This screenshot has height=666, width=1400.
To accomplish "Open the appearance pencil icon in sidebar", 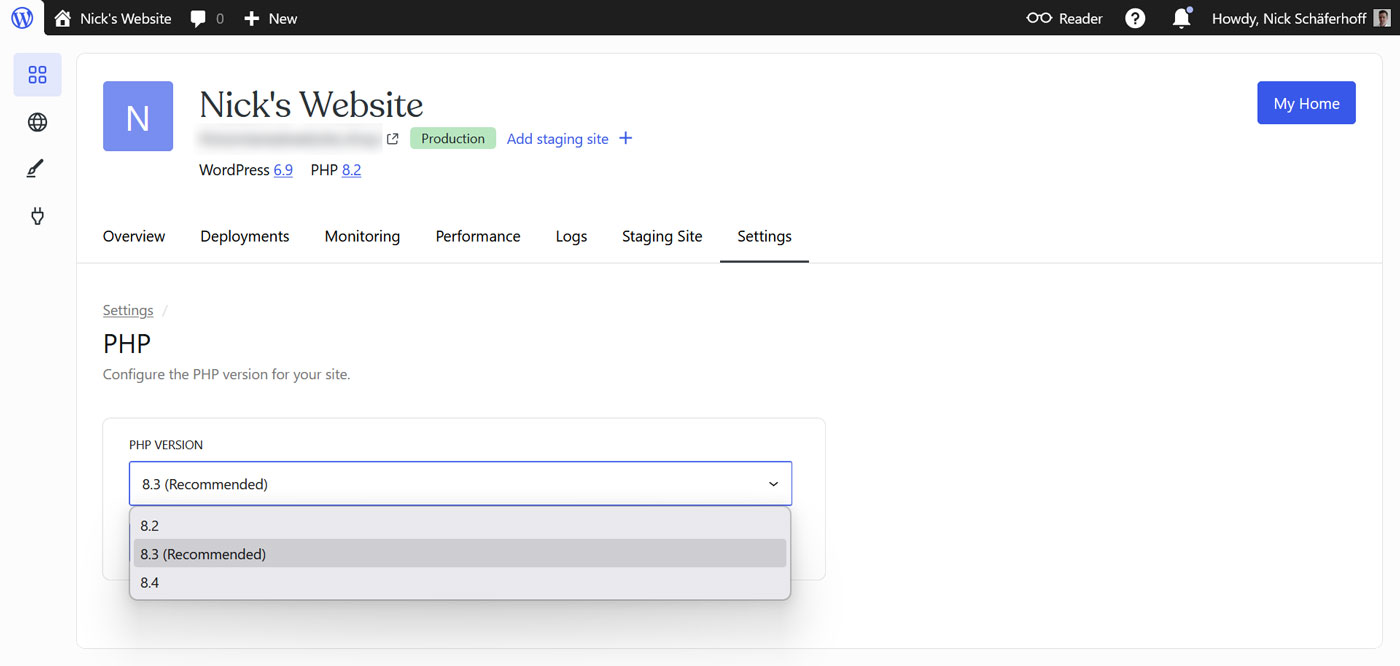I will pos(36,168).
